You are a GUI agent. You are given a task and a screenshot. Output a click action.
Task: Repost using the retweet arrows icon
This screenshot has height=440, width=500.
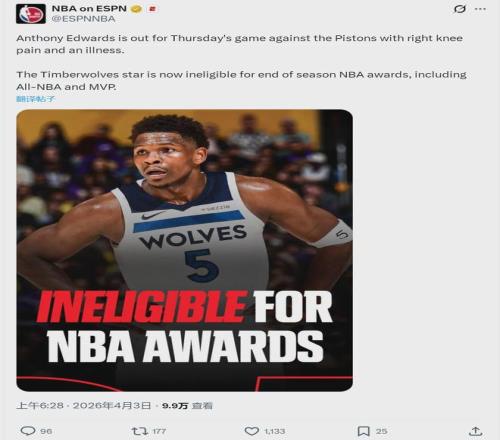(140, 431)
